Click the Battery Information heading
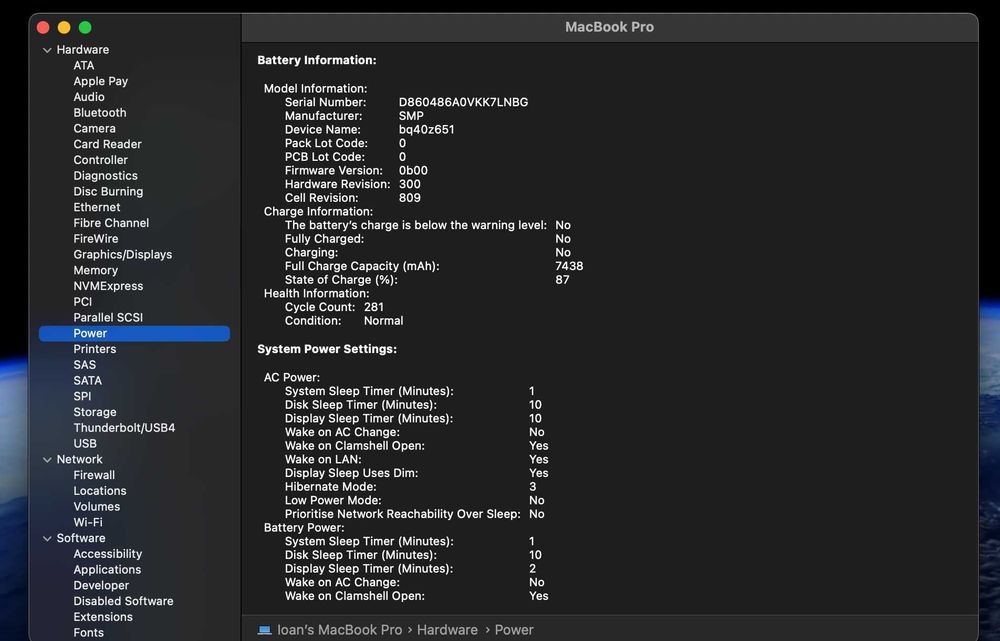The width and height of the screenshot is (1000, 641). [x=316, y=61]
